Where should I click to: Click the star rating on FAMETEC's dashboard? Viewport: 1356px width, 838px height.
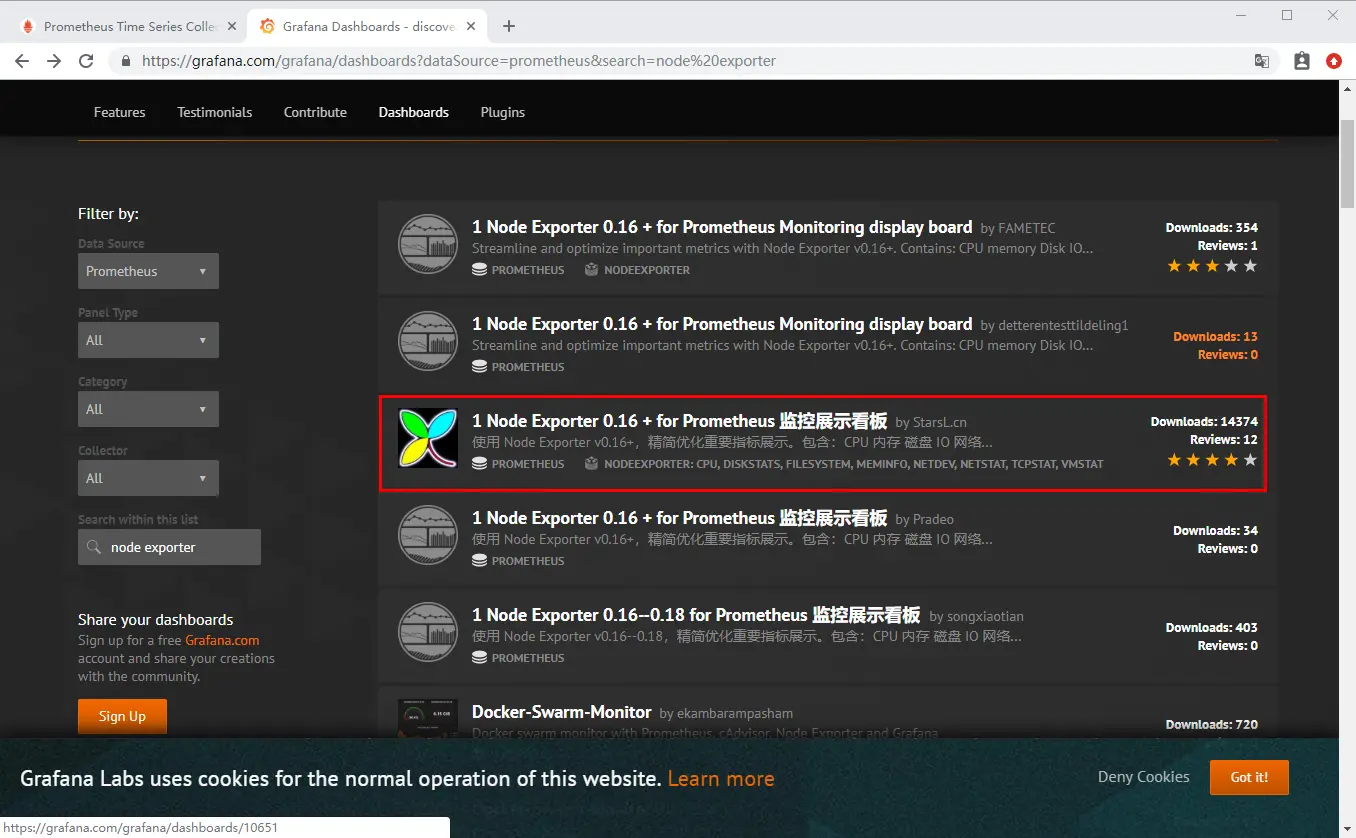pos(1212,266)
